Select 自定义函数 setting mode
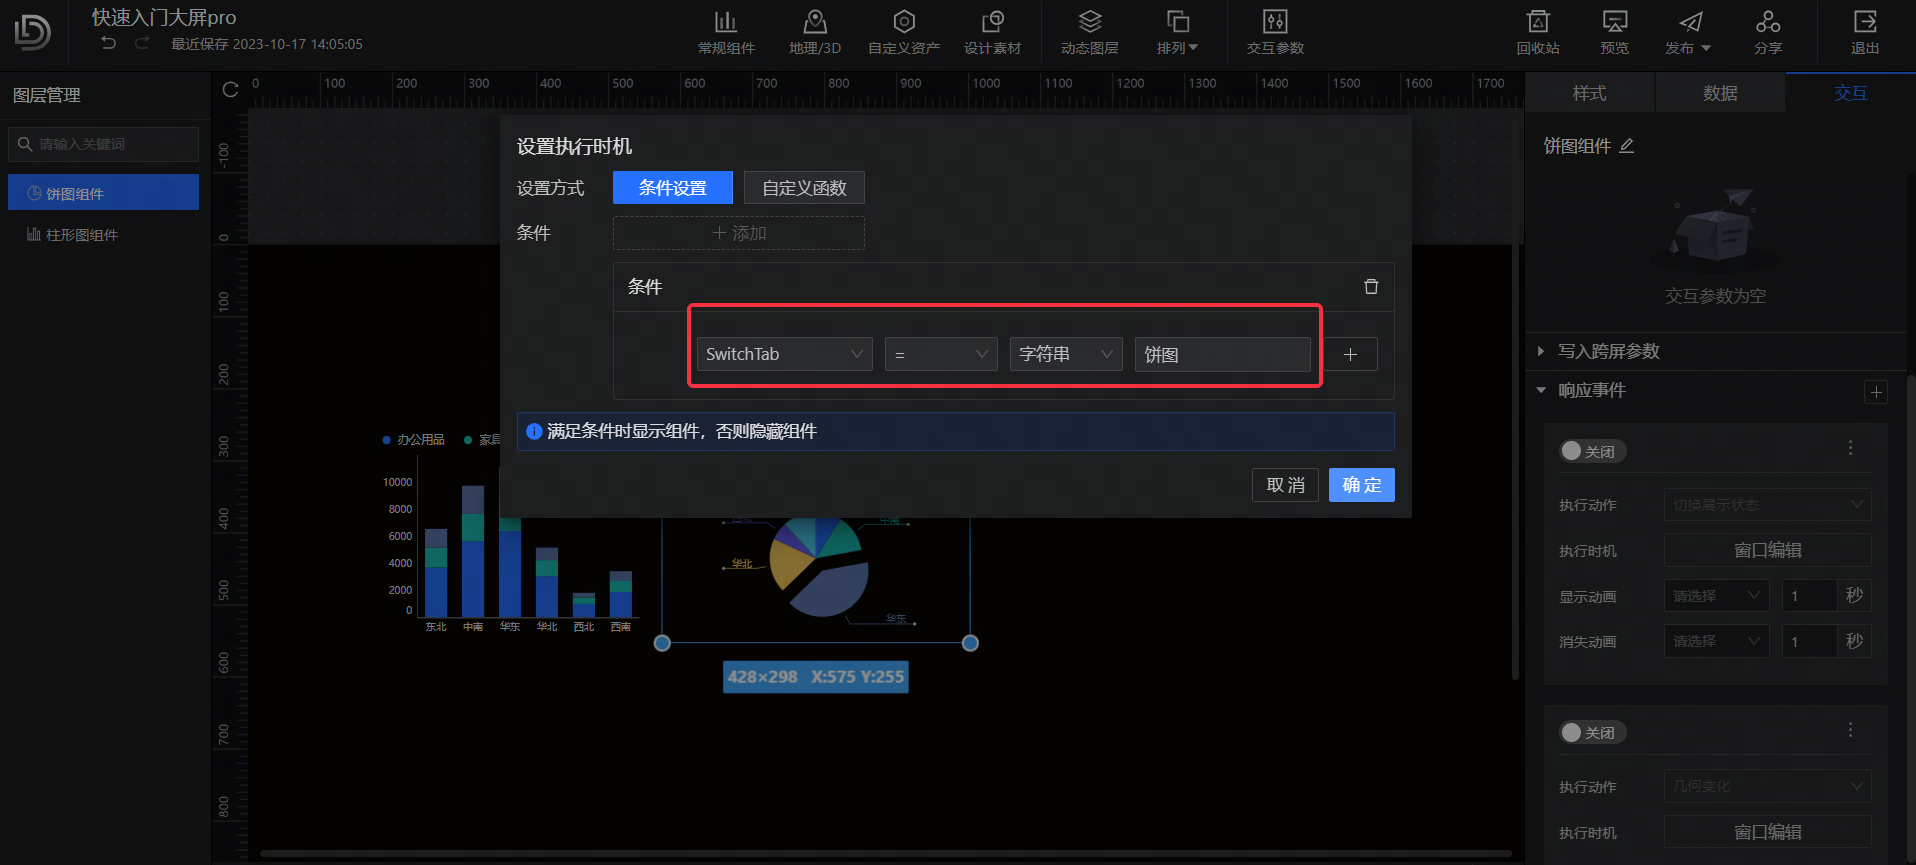 coord(804,188)
